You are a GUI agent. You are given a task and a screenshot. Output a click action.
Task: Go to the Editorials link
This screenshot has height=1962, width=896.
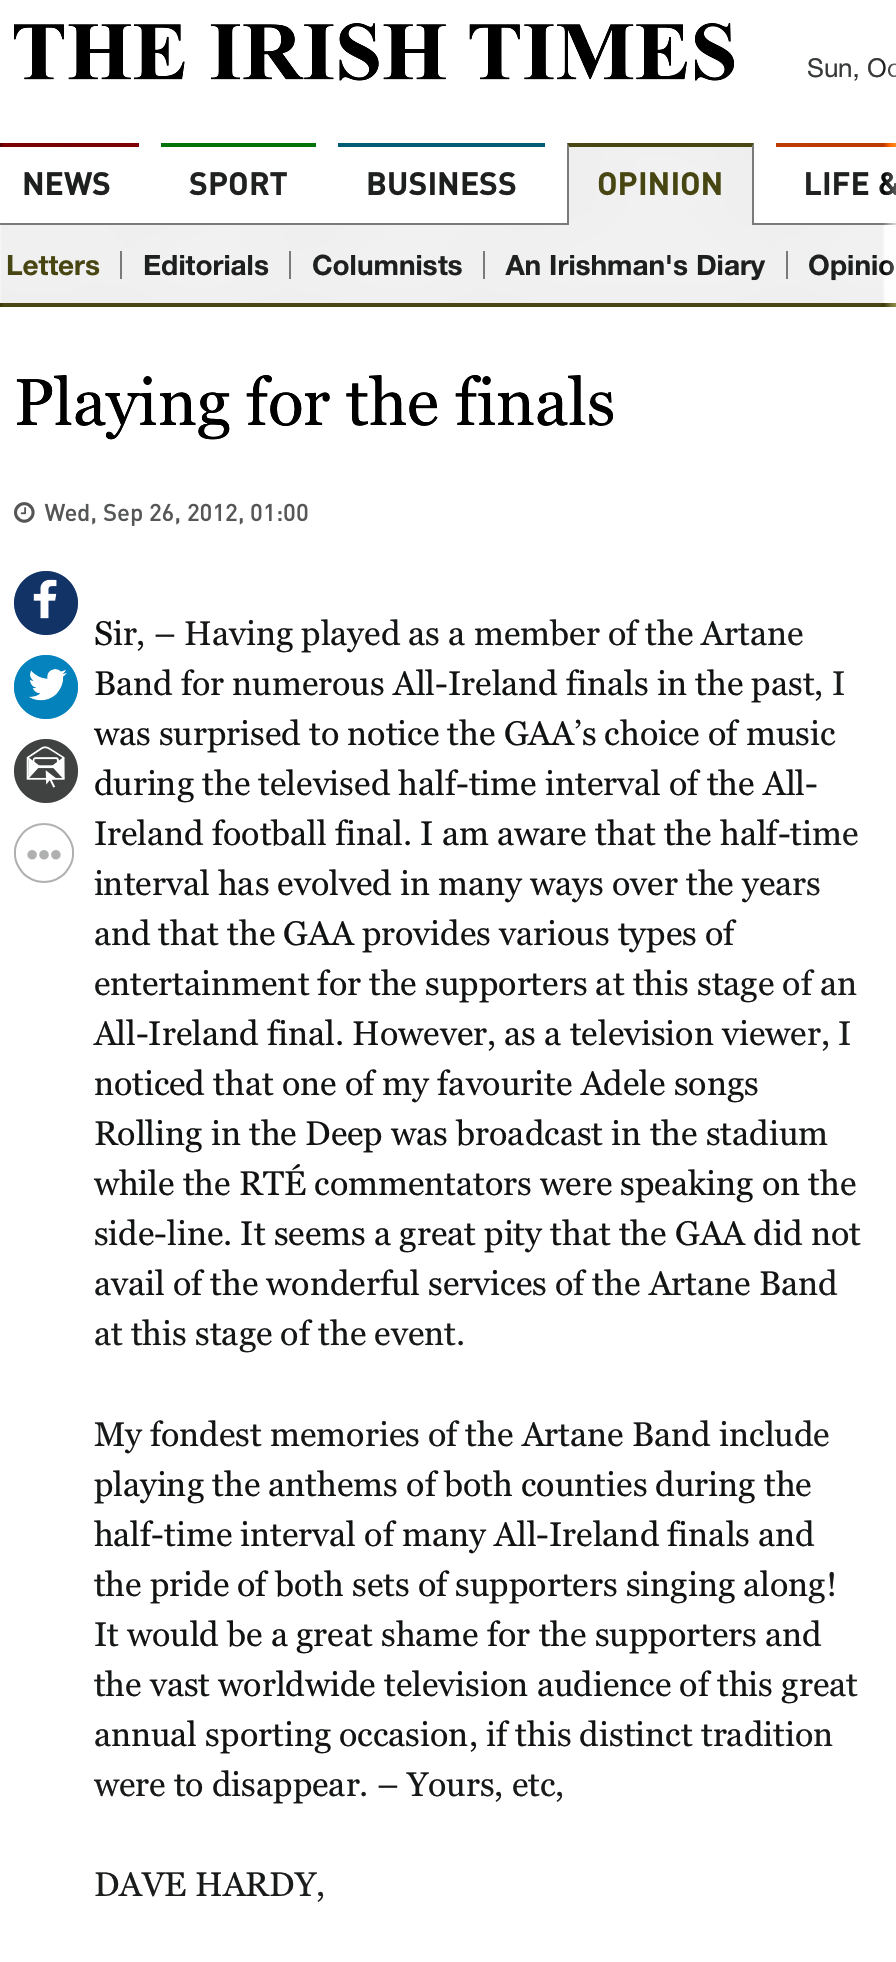click(x=206, y=265)
